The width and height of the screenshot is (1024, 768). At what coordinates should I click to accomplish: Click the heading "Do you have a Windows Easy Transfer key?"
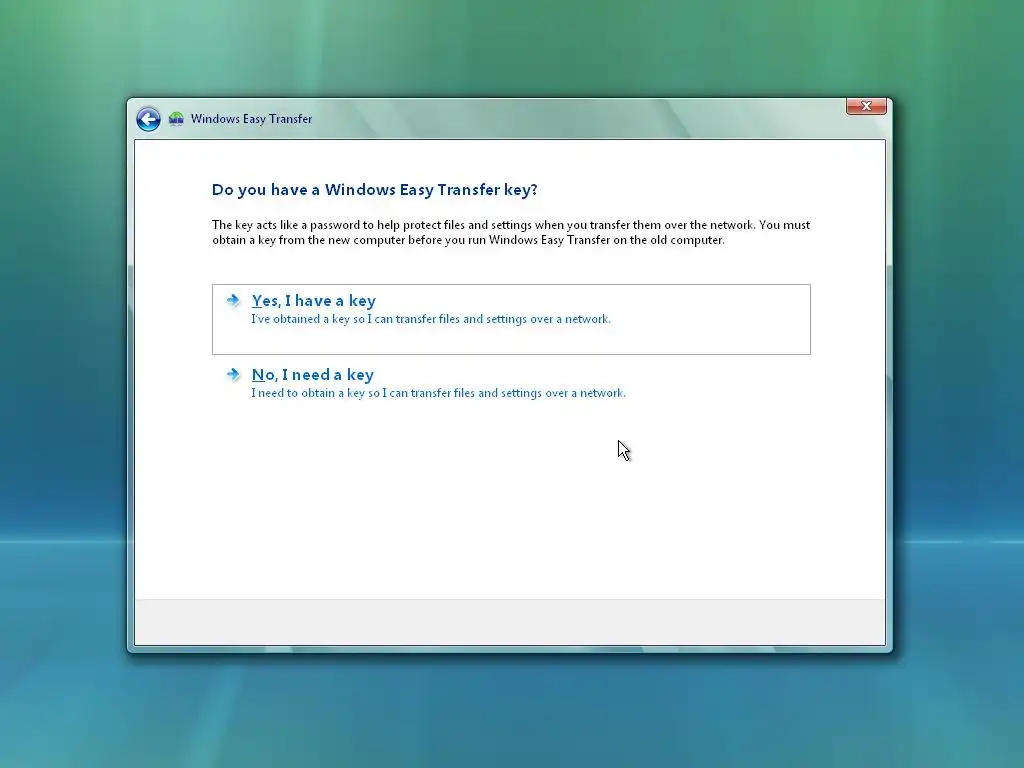pos(375,190)
